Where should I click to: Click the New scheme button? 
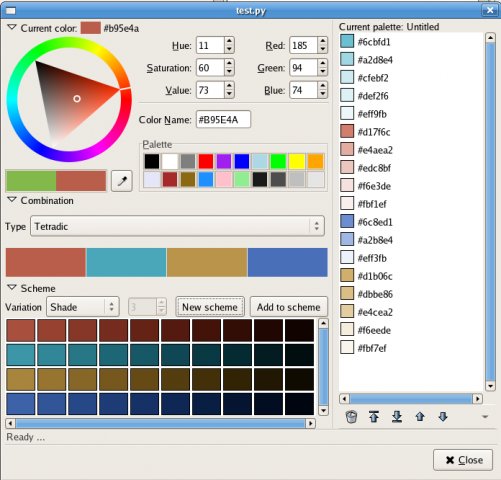(210, 307)
